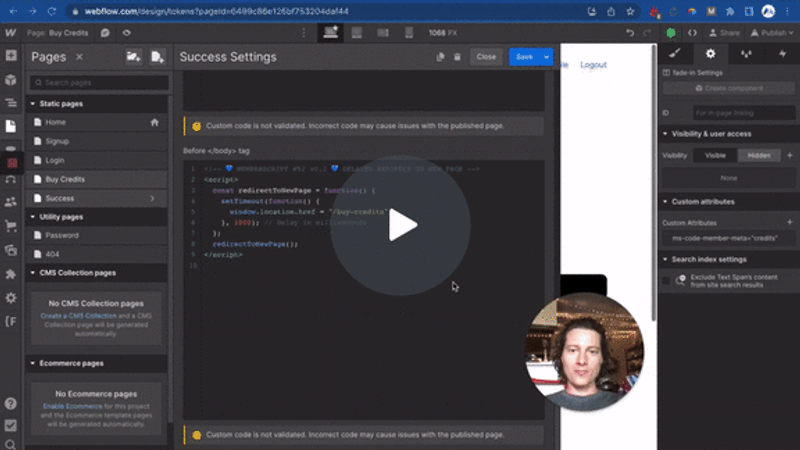The height and width of the screenshot is (450, 800).
Task: Open the Assets panel
Action: (11, 250)
